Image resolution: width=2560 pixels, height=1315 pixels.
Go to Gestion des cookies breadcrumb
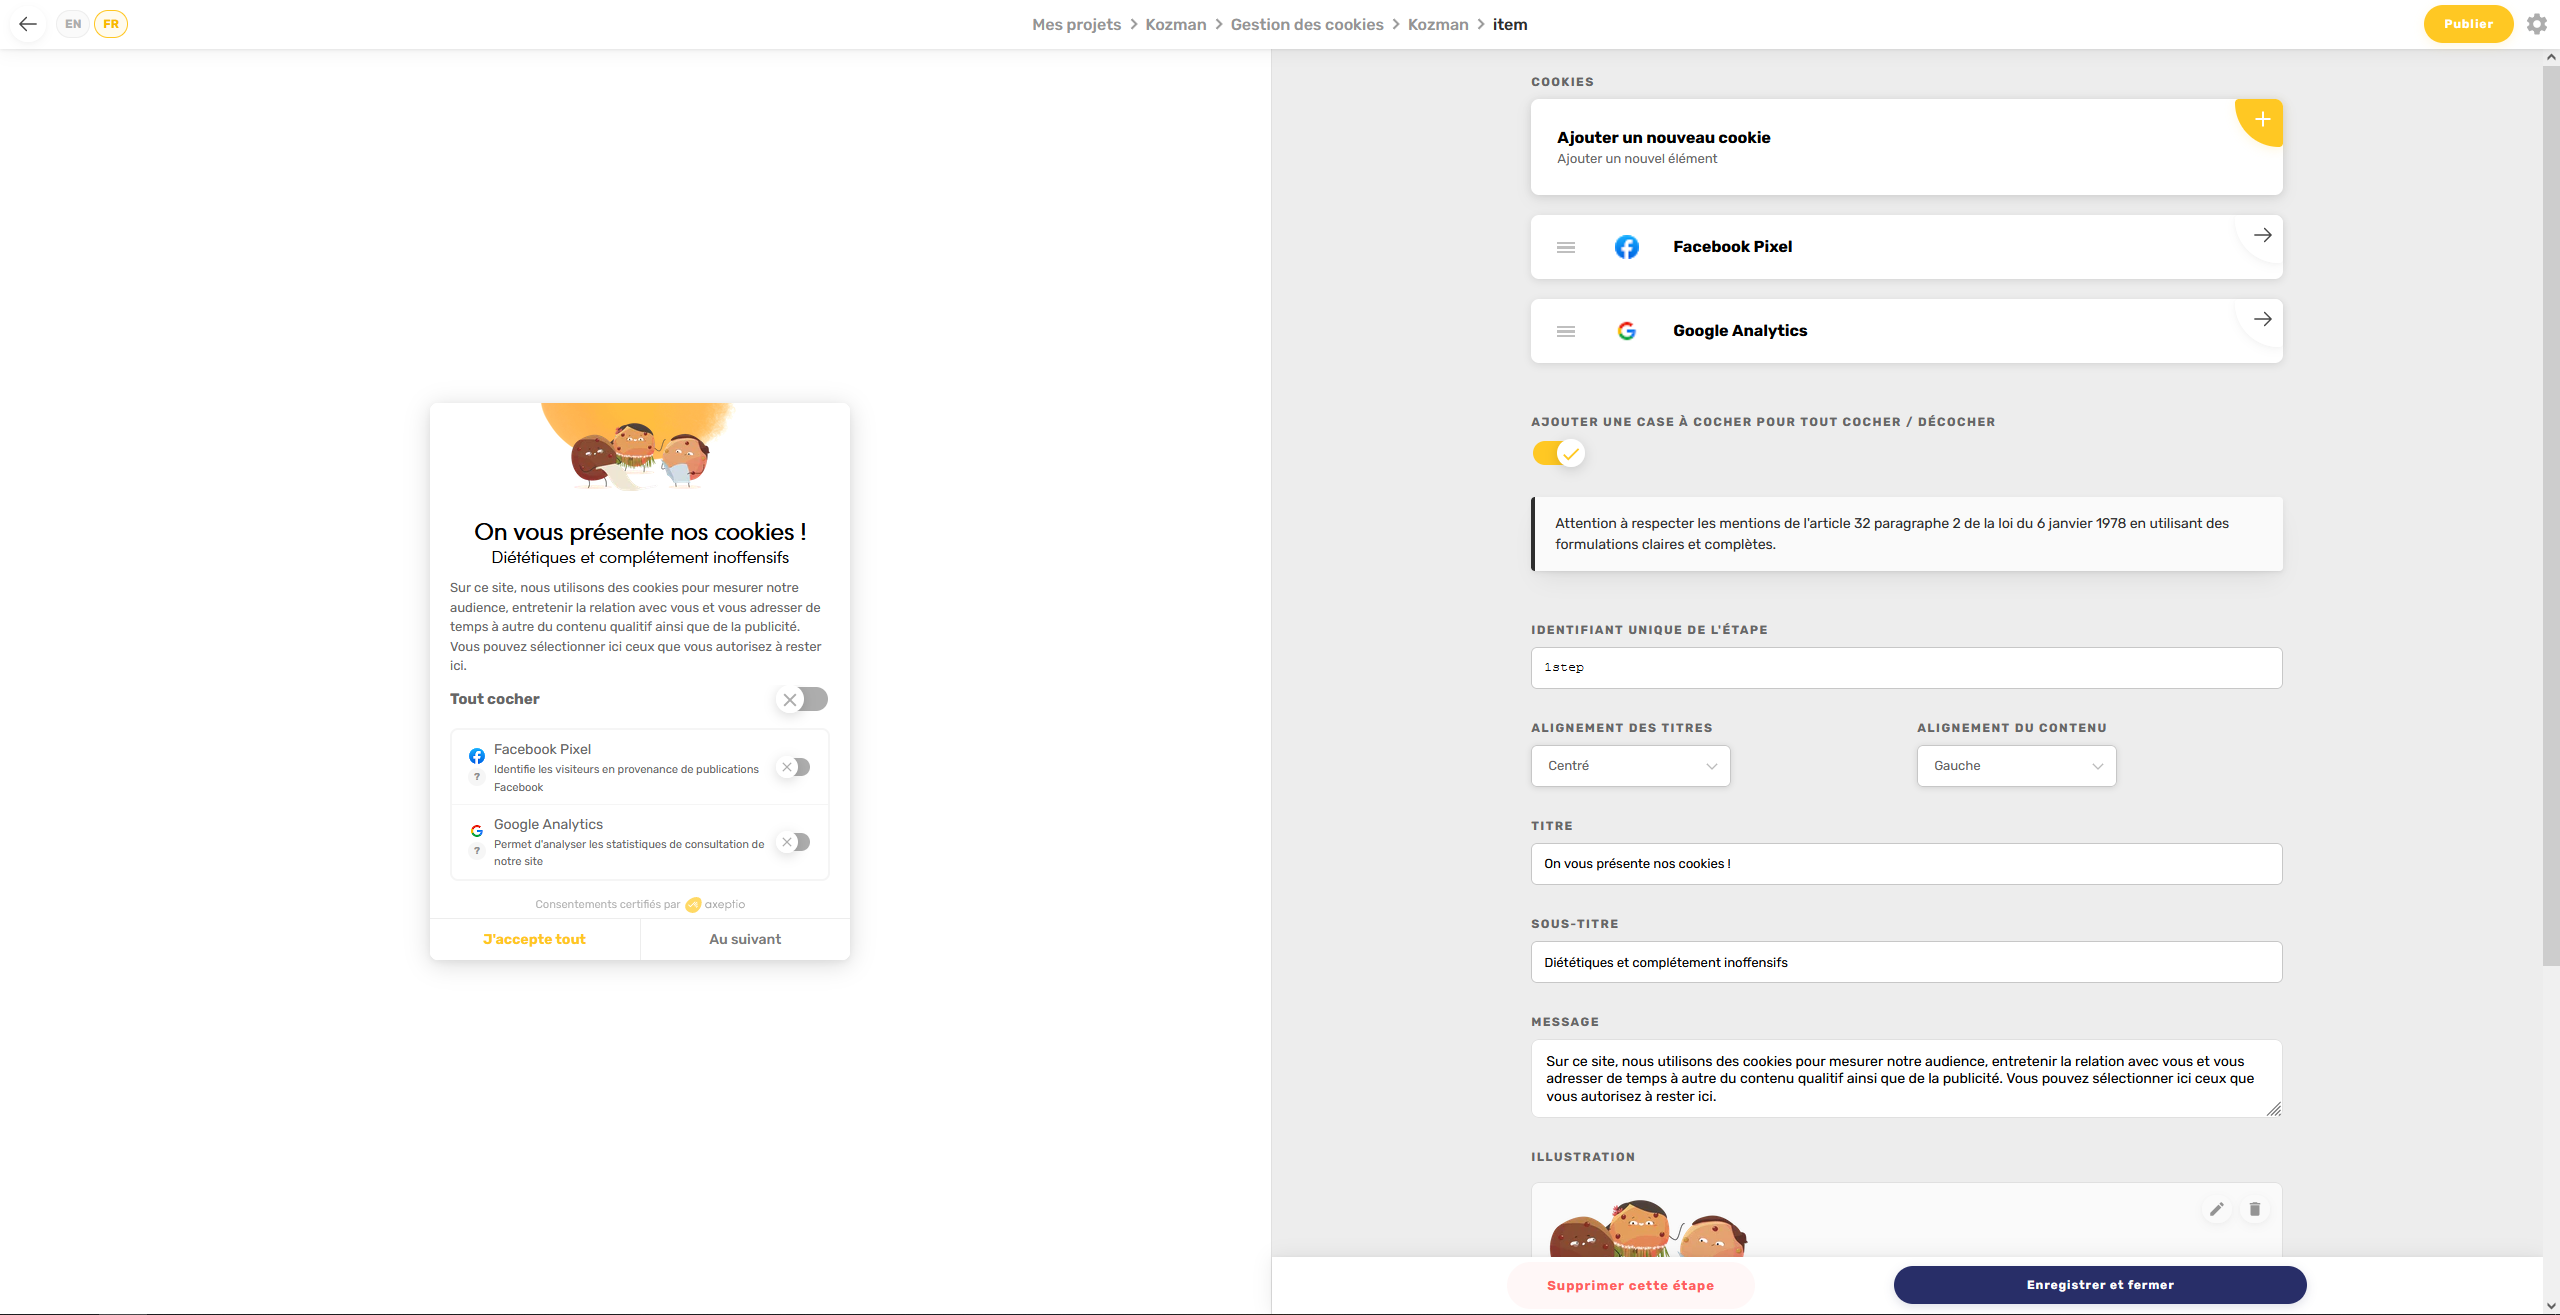(1307, 25)
